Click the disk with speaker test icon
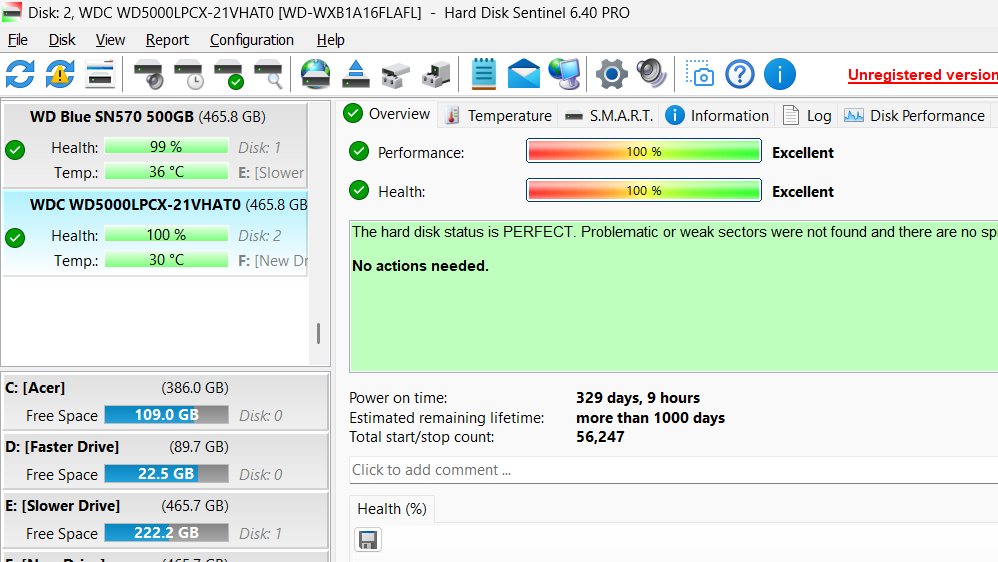 click(x=149, y=74)
